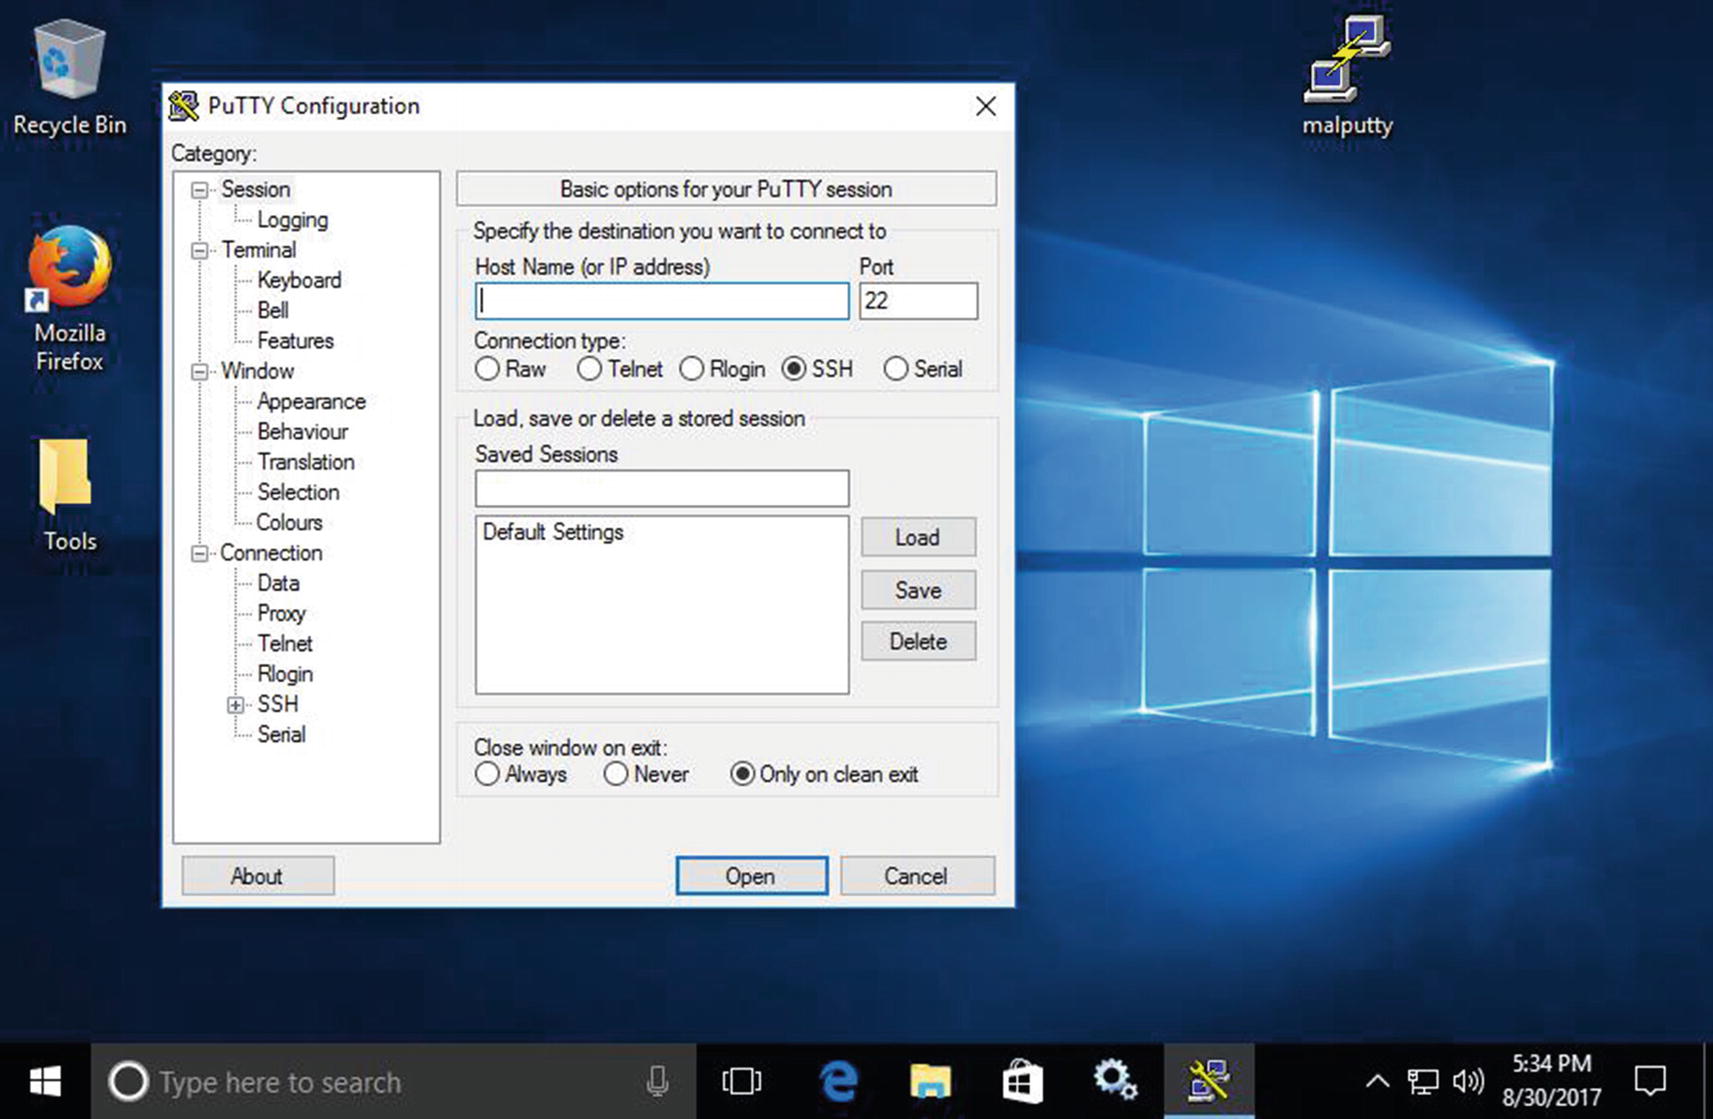Select Proxy in the category tree
The height and width of the screenshot is (1119, 1713).
click(281, 613)
